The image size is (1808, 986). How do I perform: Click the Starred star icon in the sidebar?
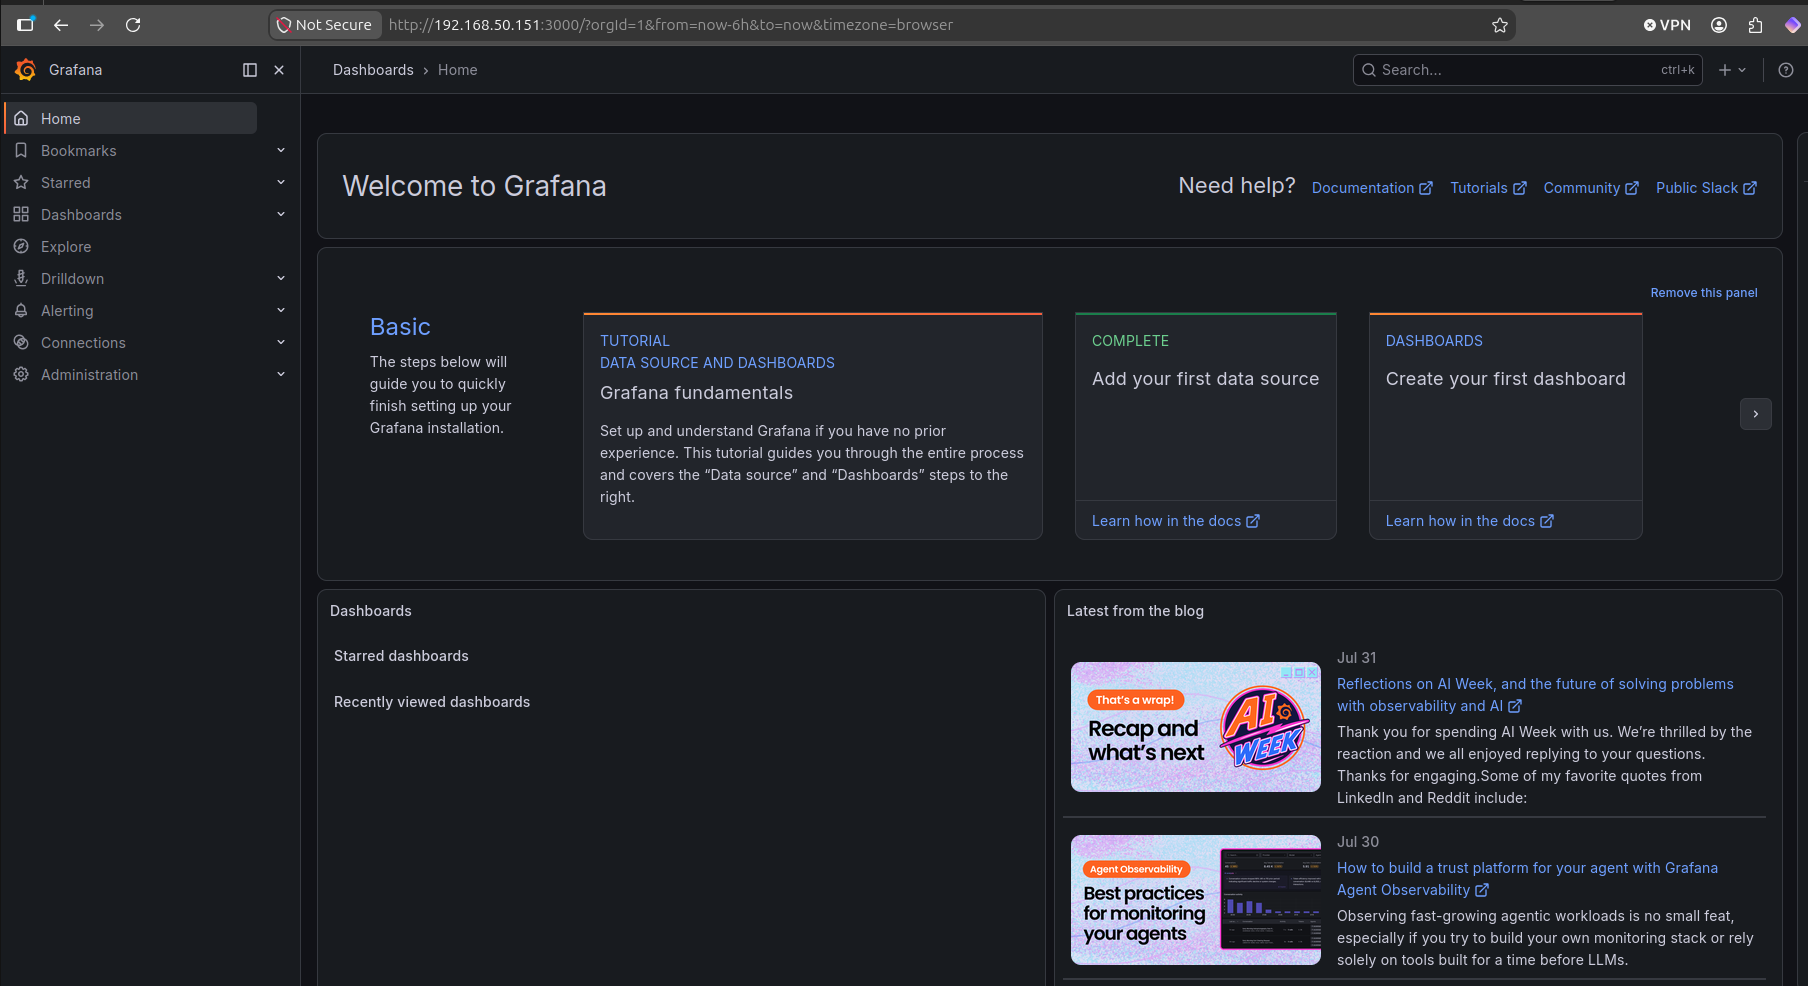(21, 182)
